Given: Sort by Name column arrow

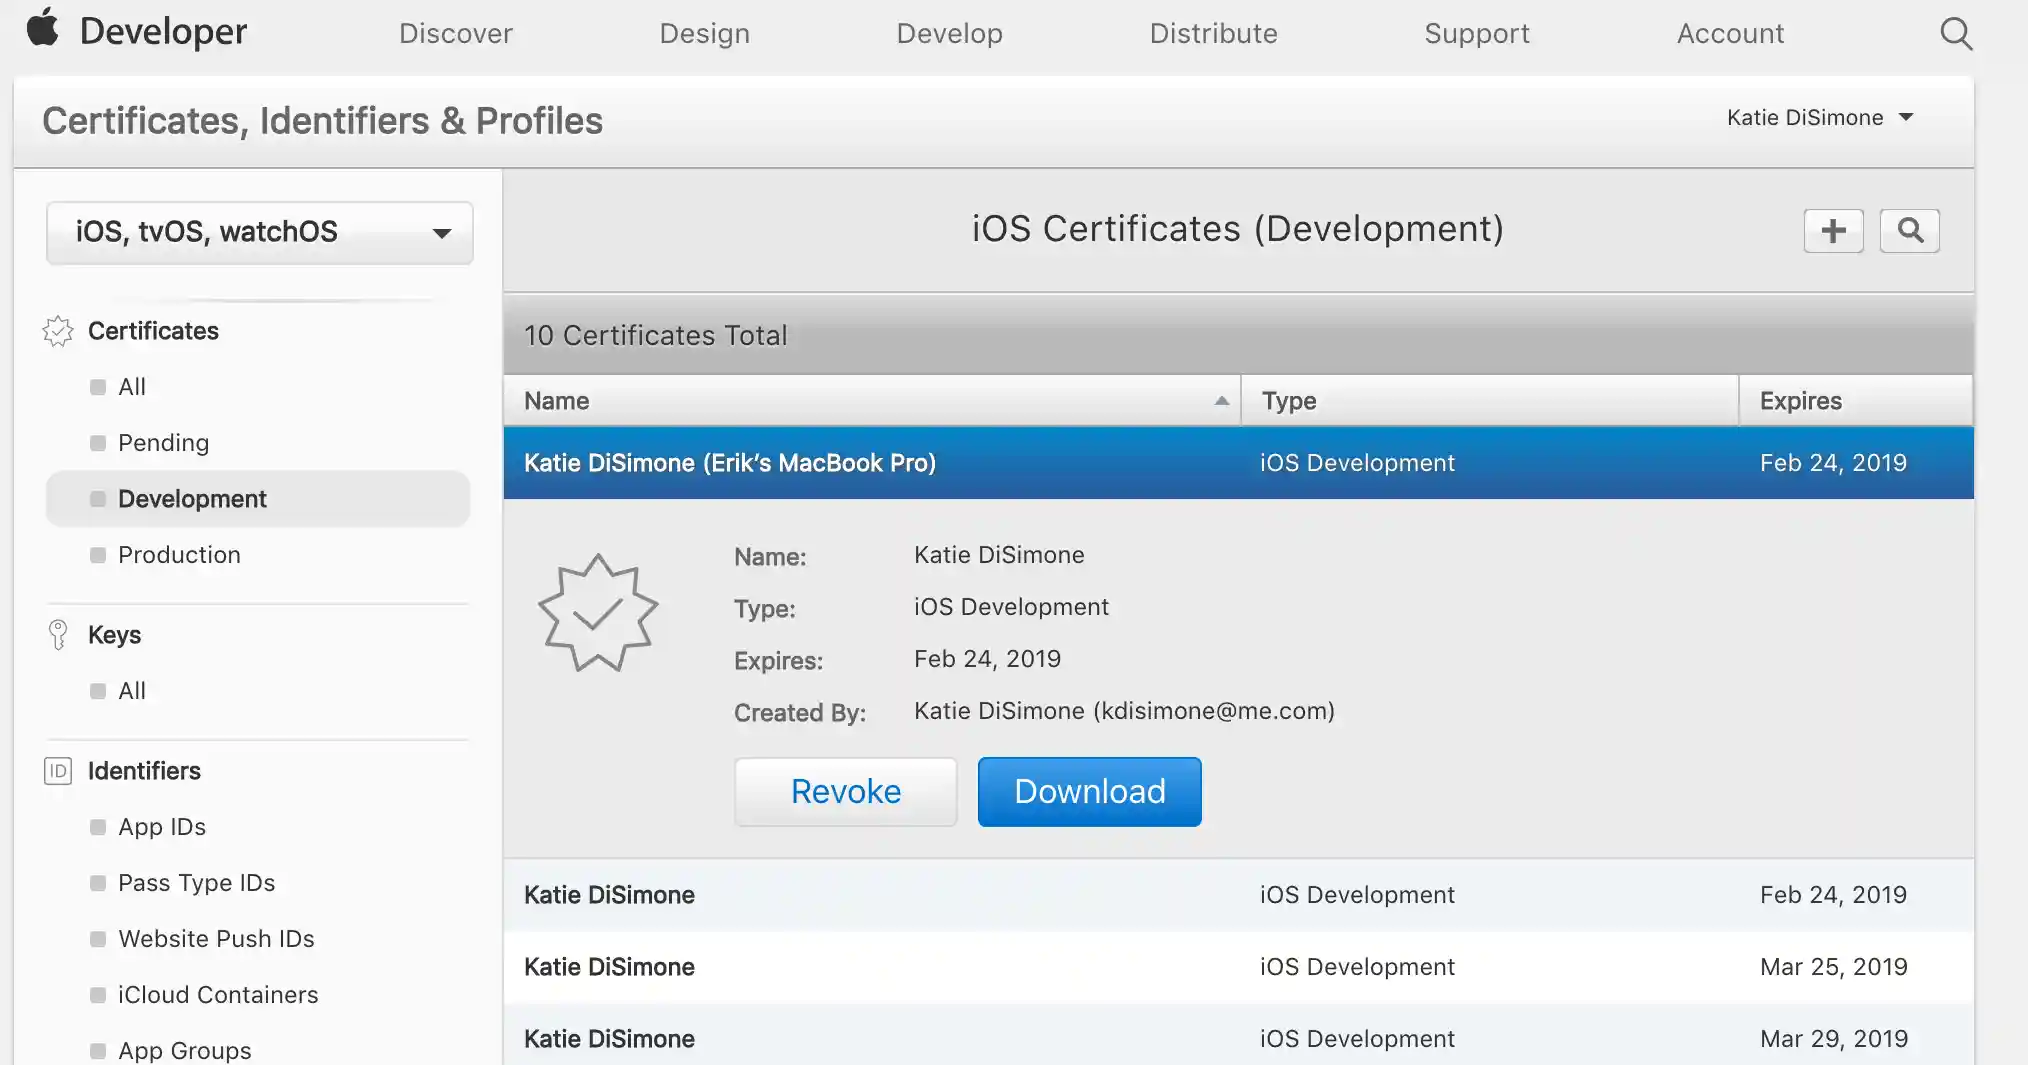Looking at the screenshot, I should tap(1221, 401).
